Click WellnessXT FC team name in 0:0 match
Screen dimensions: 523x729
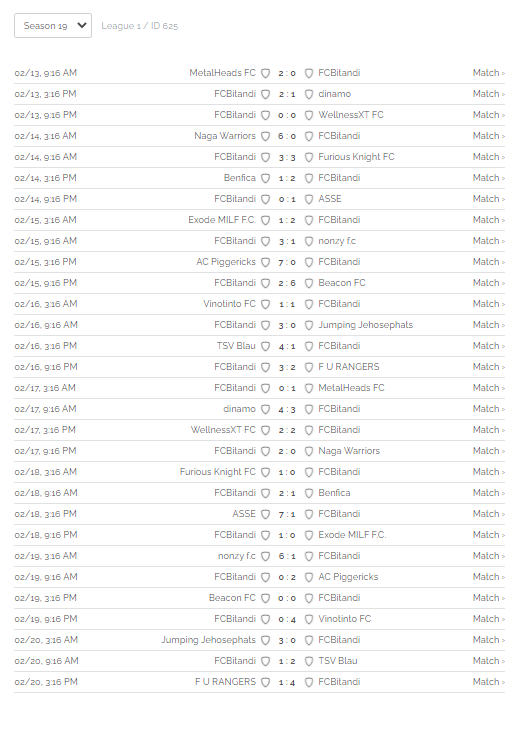click(351, 115)
